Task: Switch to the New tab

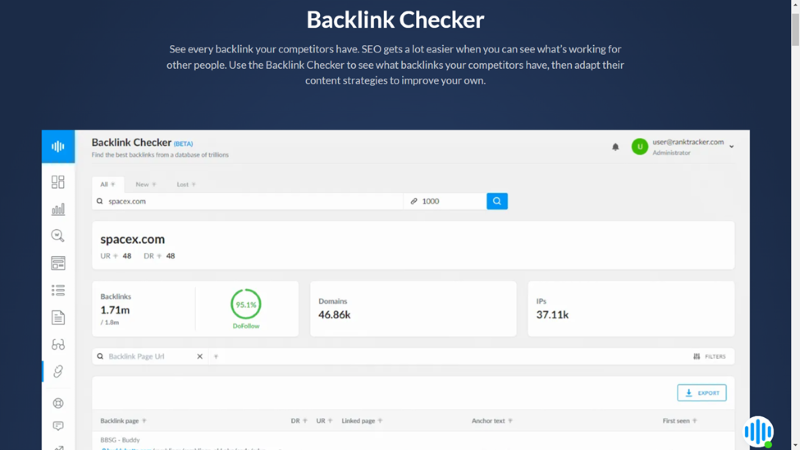Action: [x=146, y=184]
